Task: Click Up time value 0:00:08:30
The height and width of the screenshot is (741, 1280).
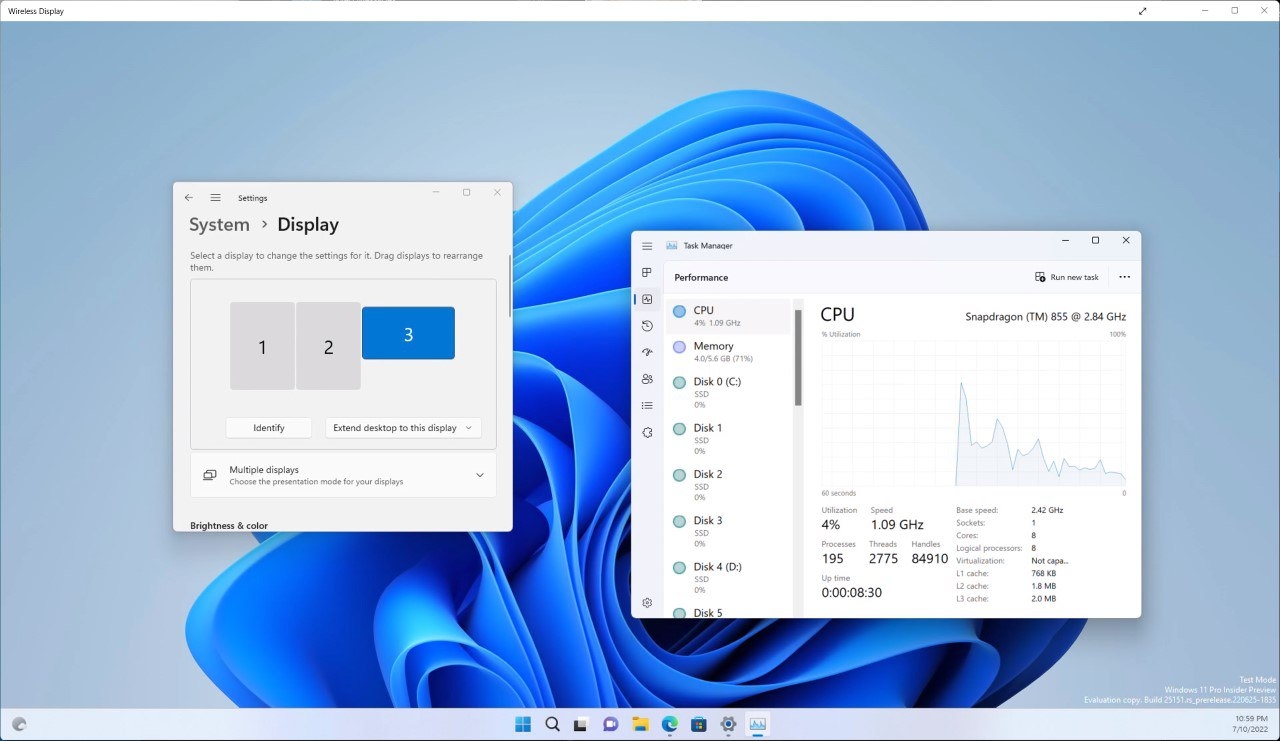Action: (x=852, y=592)
